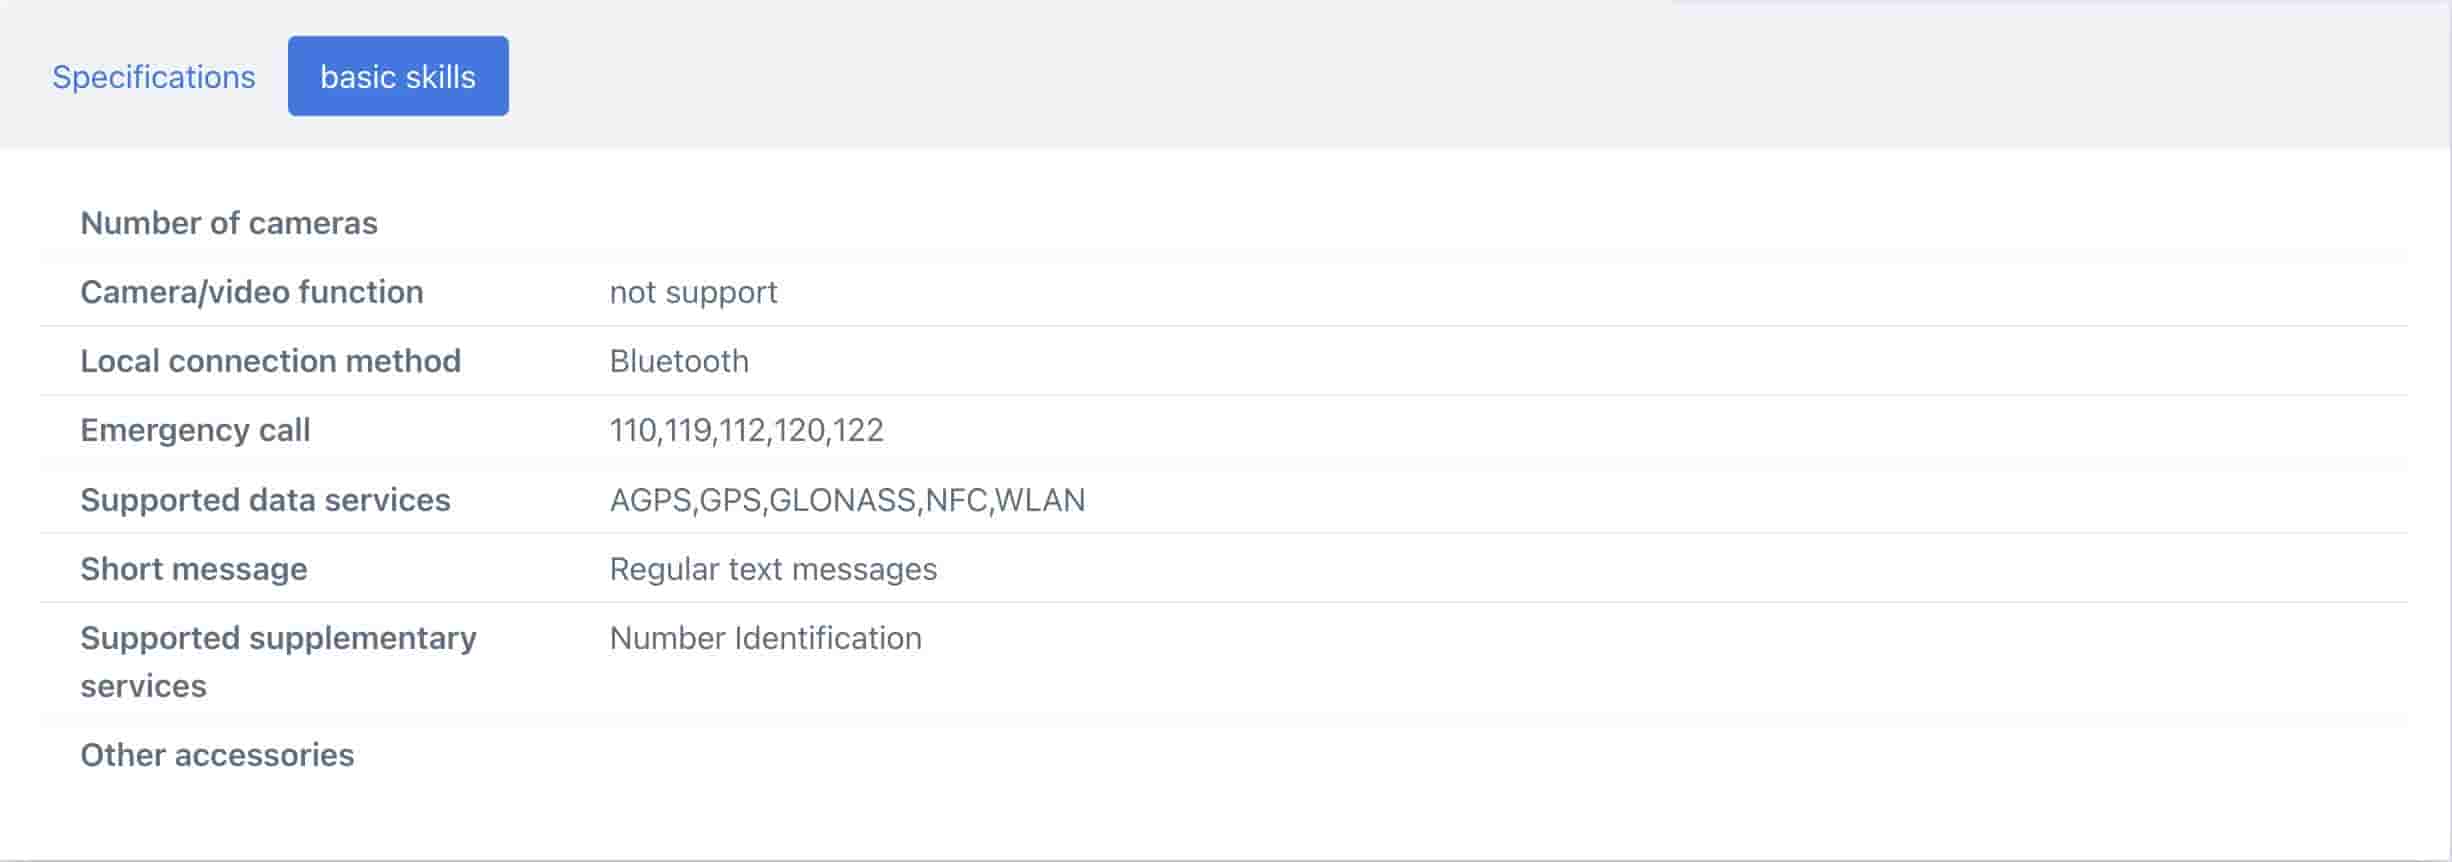
Task: Select the Local connection method label
Action: tap(270, 361)
